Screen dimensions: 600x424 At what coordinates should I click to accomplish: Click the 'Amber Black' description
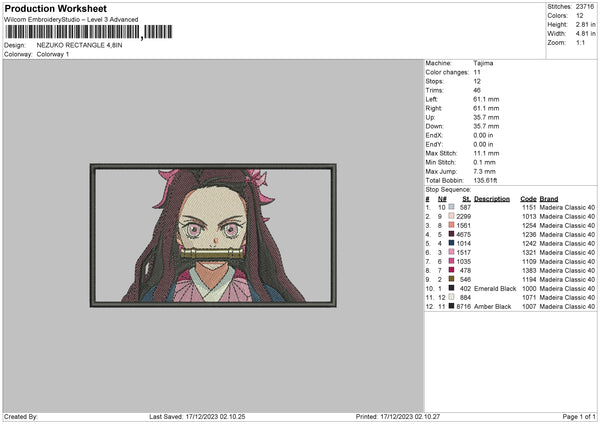click(492, 306)
